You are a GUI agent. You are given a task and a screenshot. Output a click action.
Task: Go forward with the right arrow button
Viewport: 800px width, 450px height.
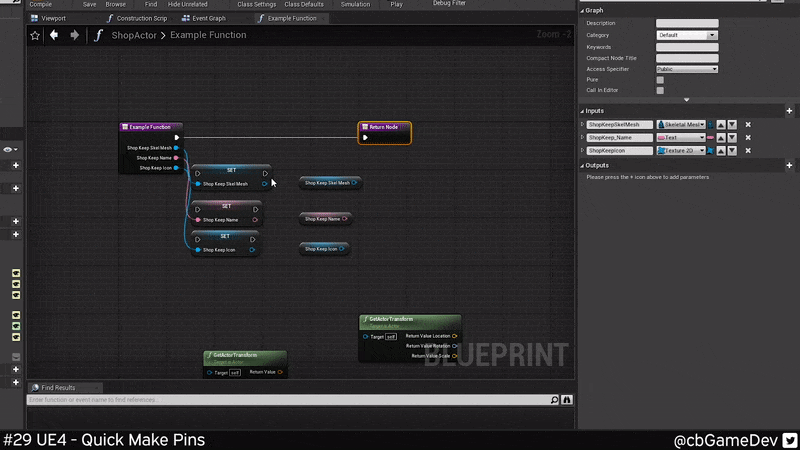point(74,35)
